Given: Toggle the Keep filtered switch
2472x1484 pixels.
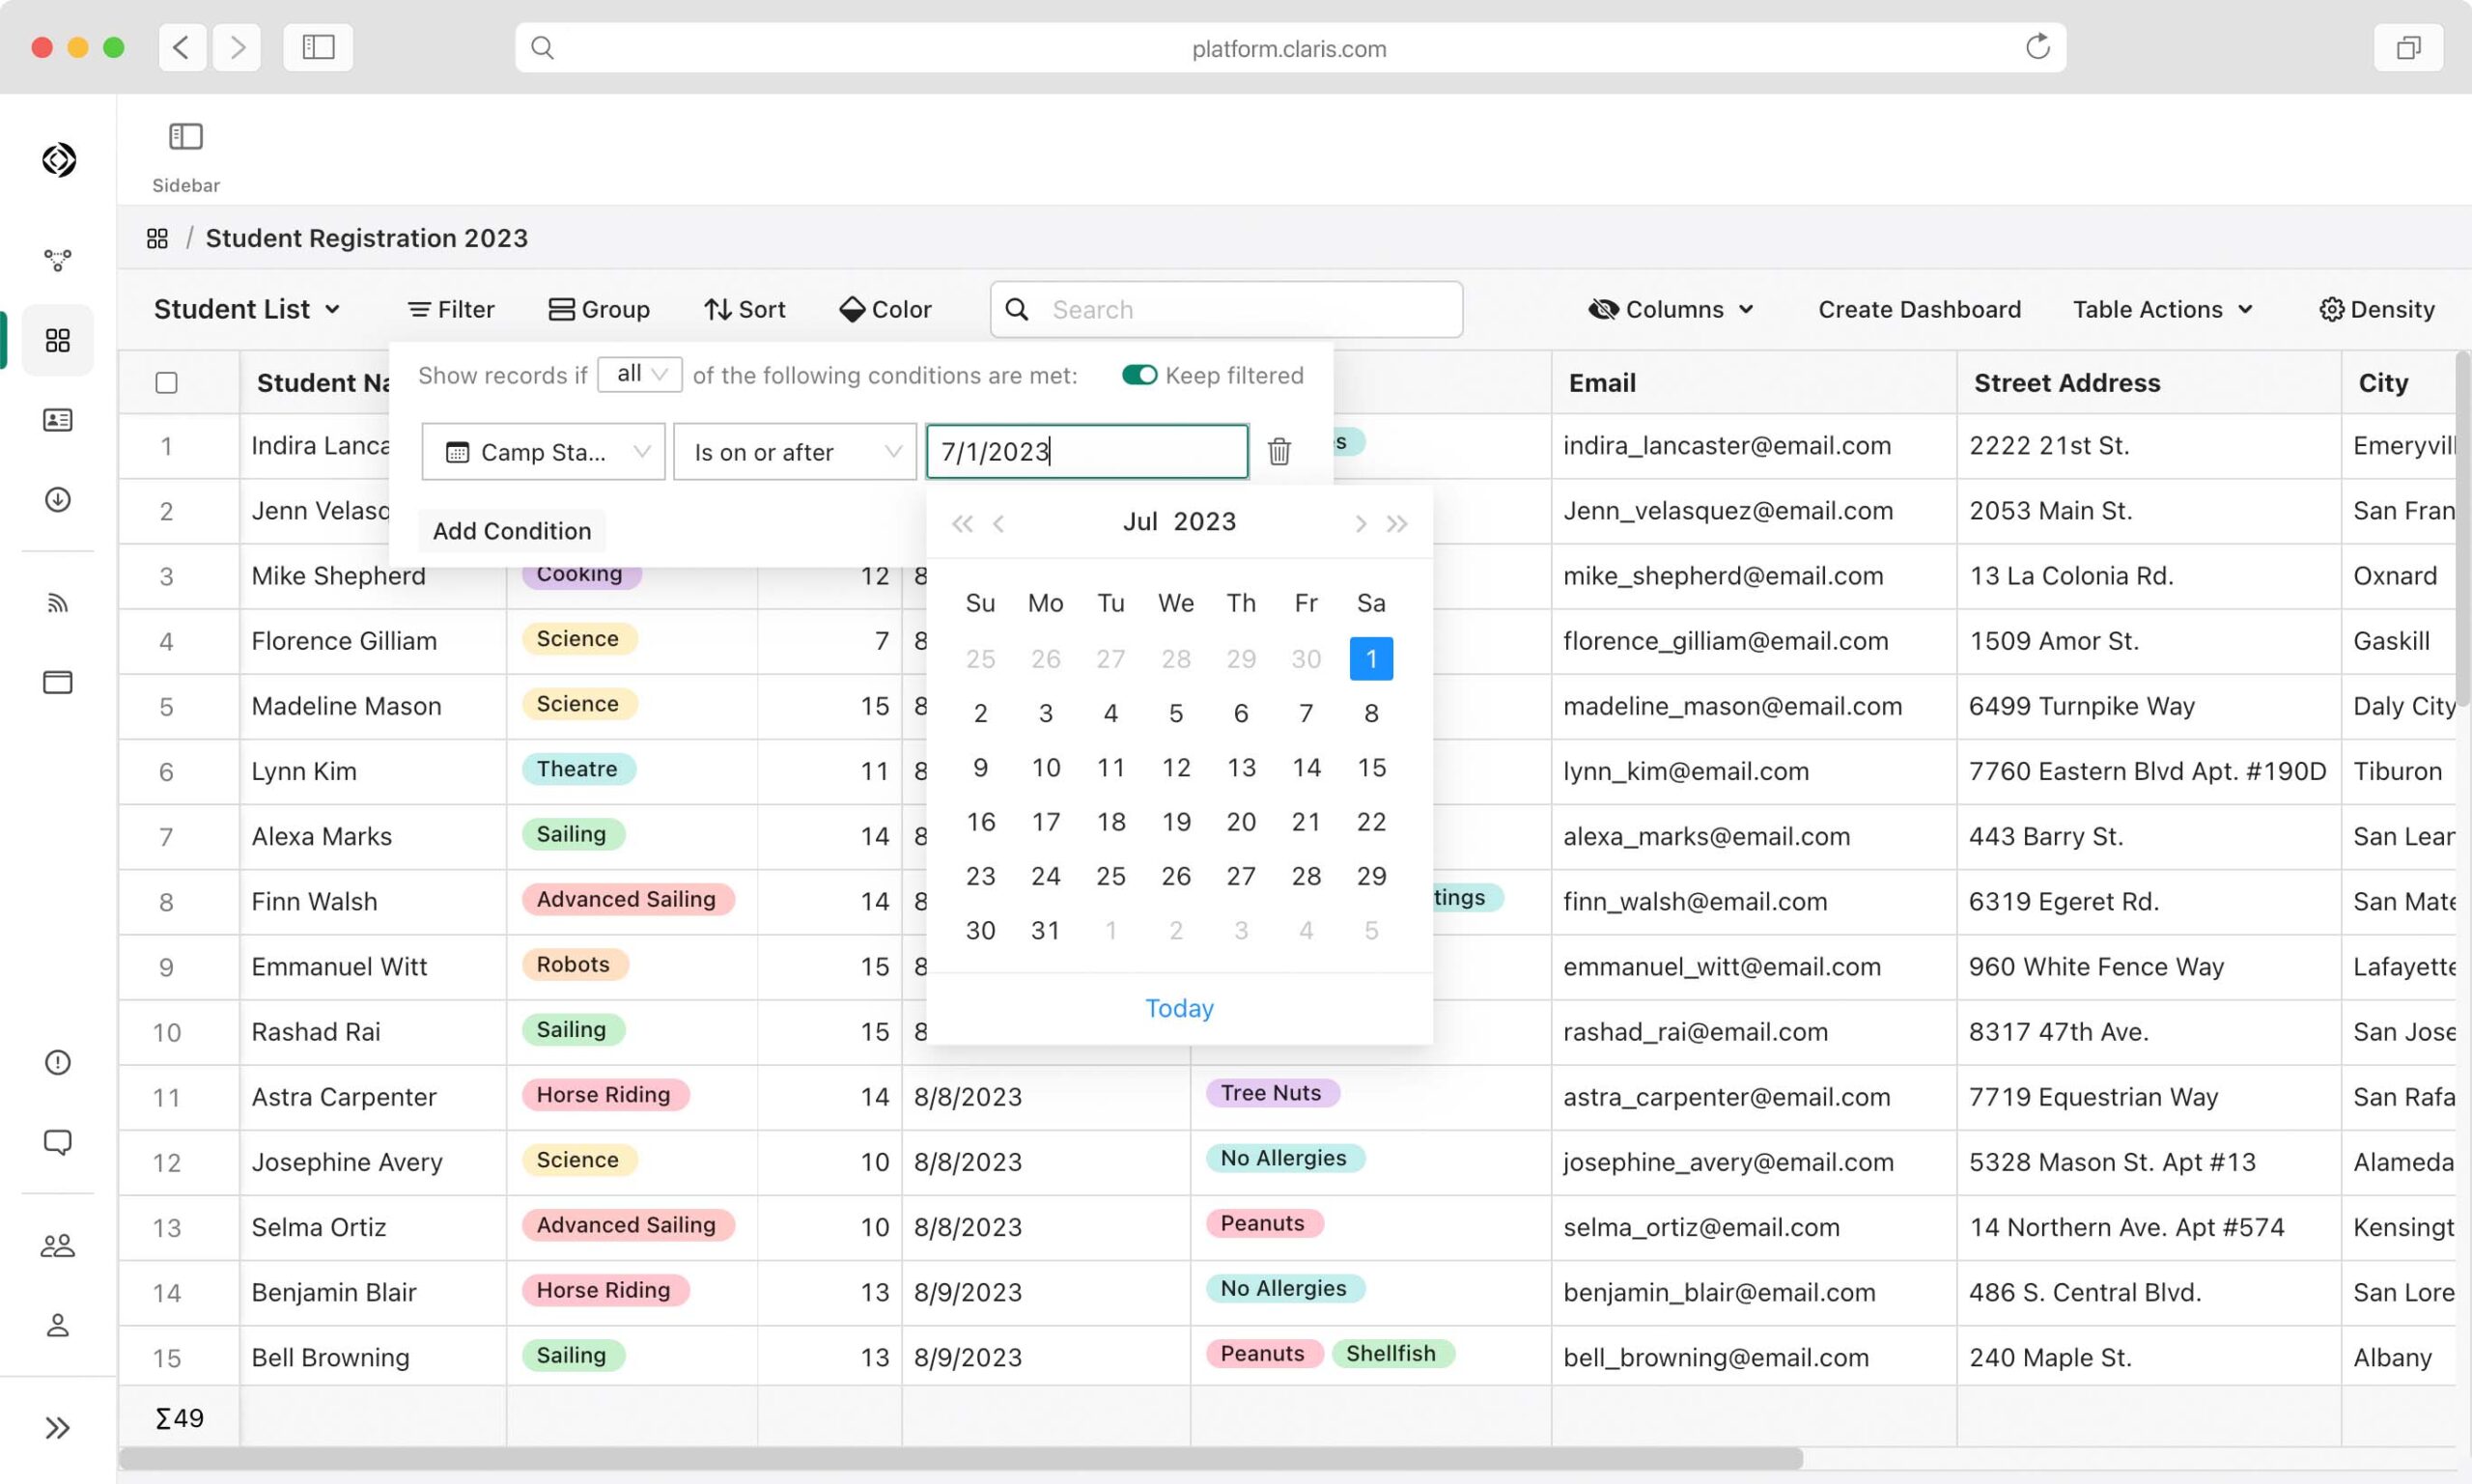Looking at the screenshot, I should [1139, 375].
